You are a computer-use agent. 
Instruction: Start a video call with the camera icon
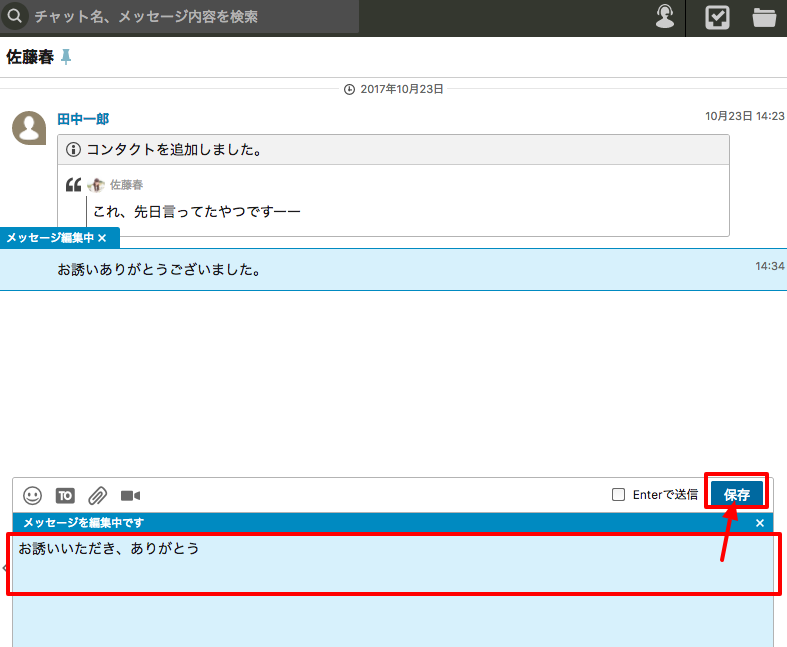click(130, 495)
